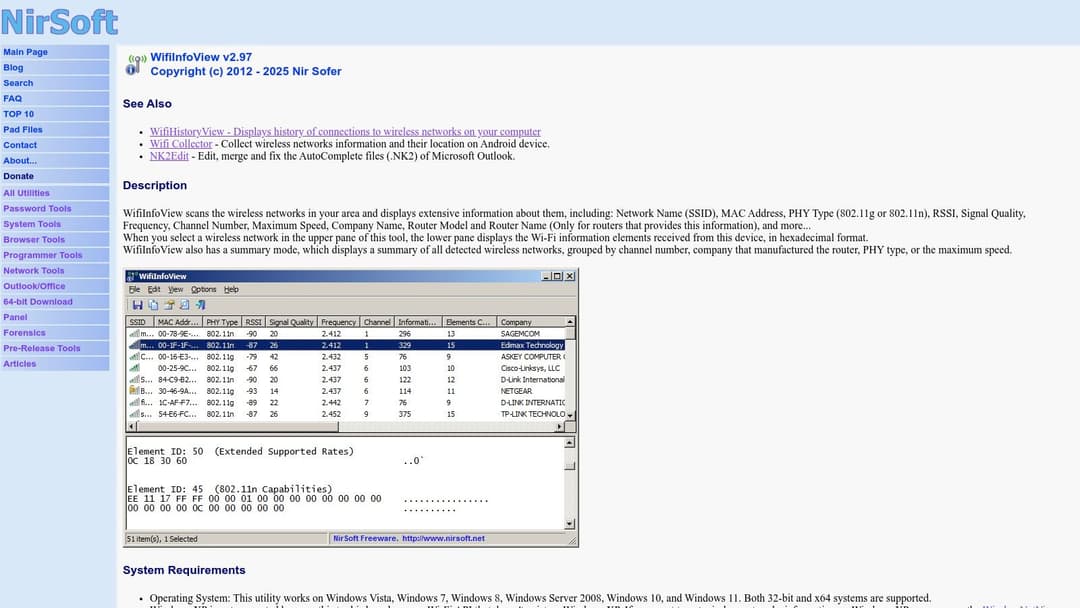Click the Exit icon in WifiInfoView toolbar

pos(200,305)
